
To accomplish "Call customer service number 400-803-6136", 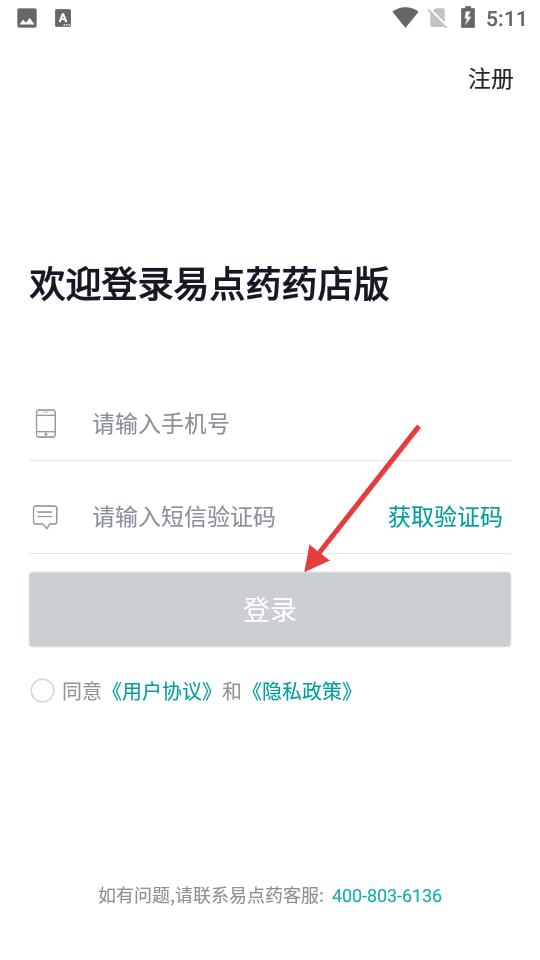I will 386,896.
